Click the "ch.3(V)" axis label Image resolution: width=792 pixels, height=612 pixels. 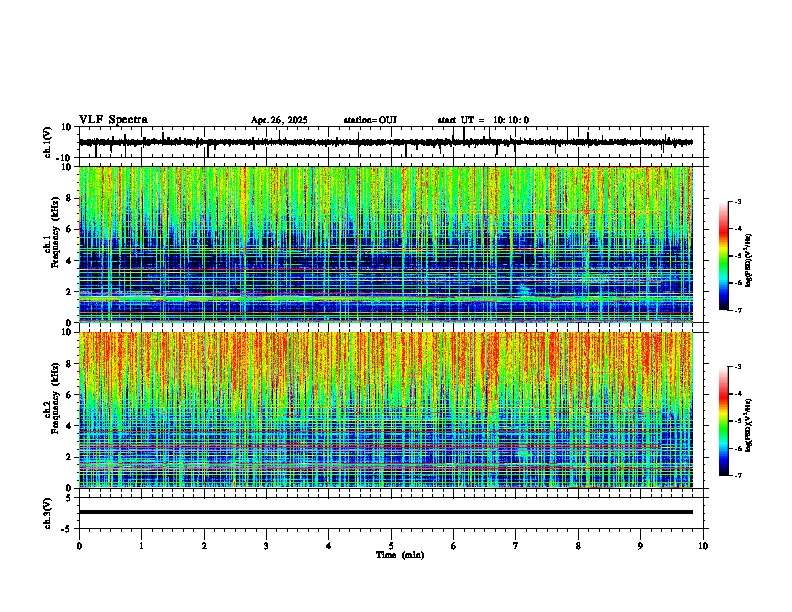pyautogui.click(x=48, y=513)
